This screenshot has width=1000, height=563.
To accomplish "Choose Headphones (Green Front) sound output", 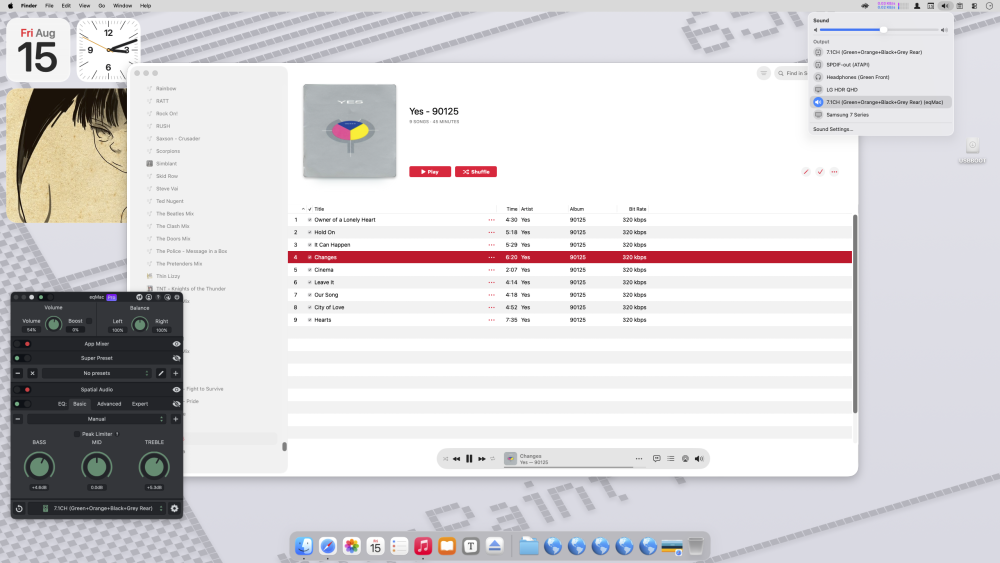I will coord(881,77).
